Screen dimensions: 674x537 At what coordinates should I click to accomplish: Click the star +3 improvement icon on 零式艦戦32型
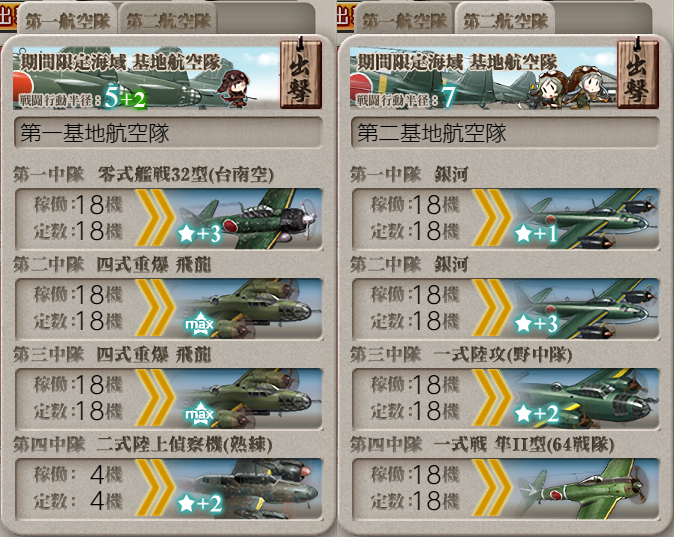click(199, 234)
